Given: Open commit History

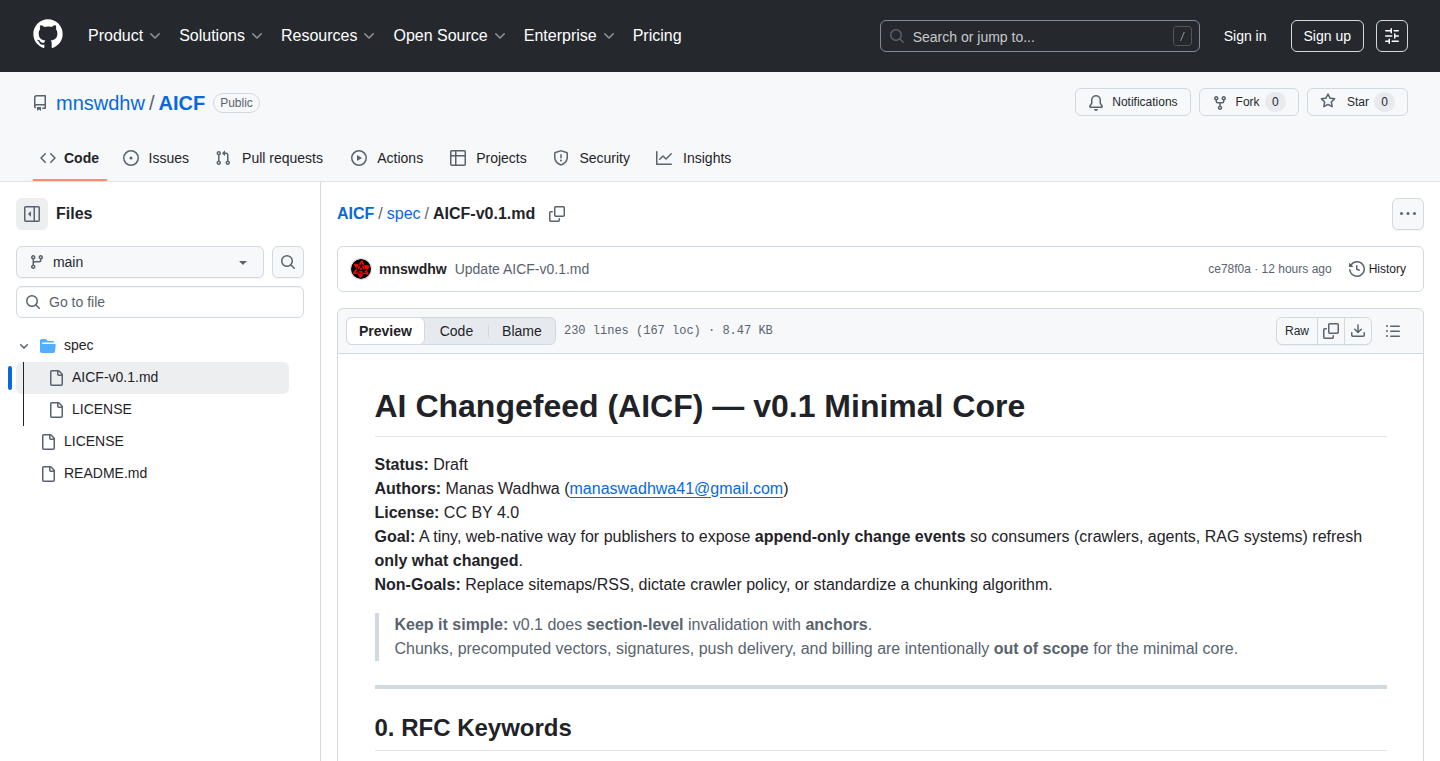Looking at the screenshot, I should tap(1377, 269).
